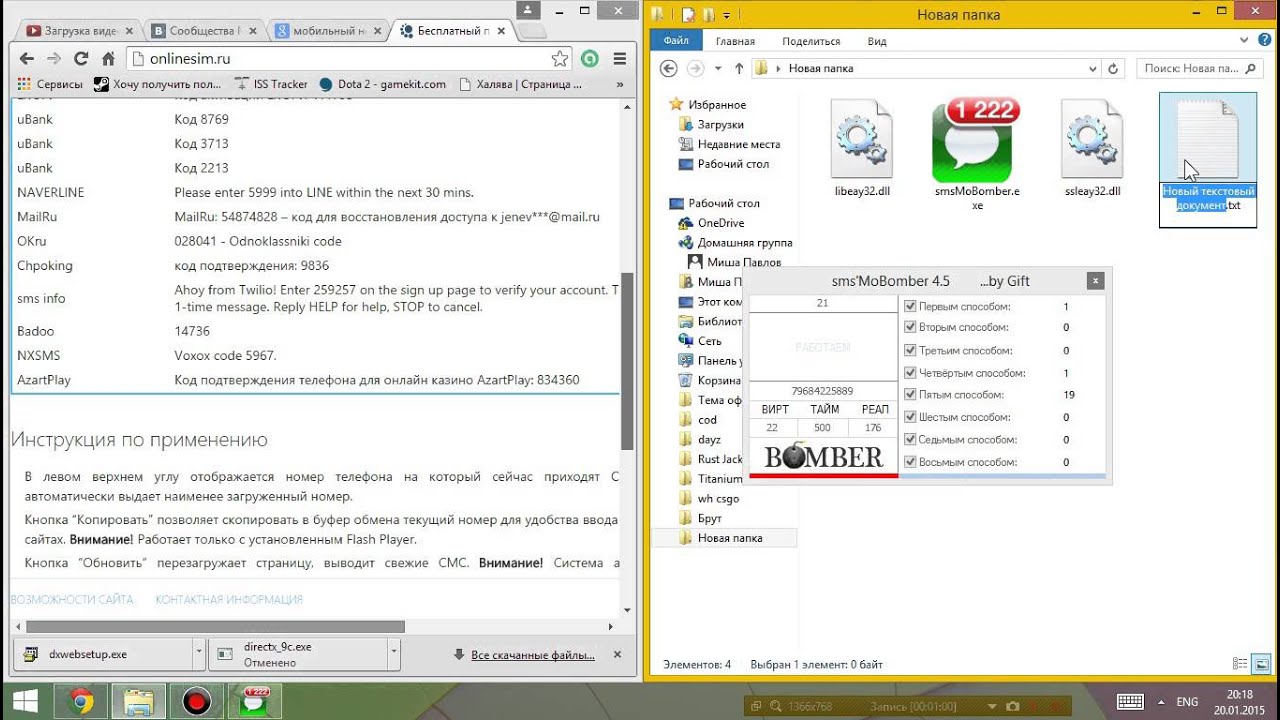Screen dimensions: 1280x720
Task: Toggle Первым способом checkbox
Action: point(910,307)
